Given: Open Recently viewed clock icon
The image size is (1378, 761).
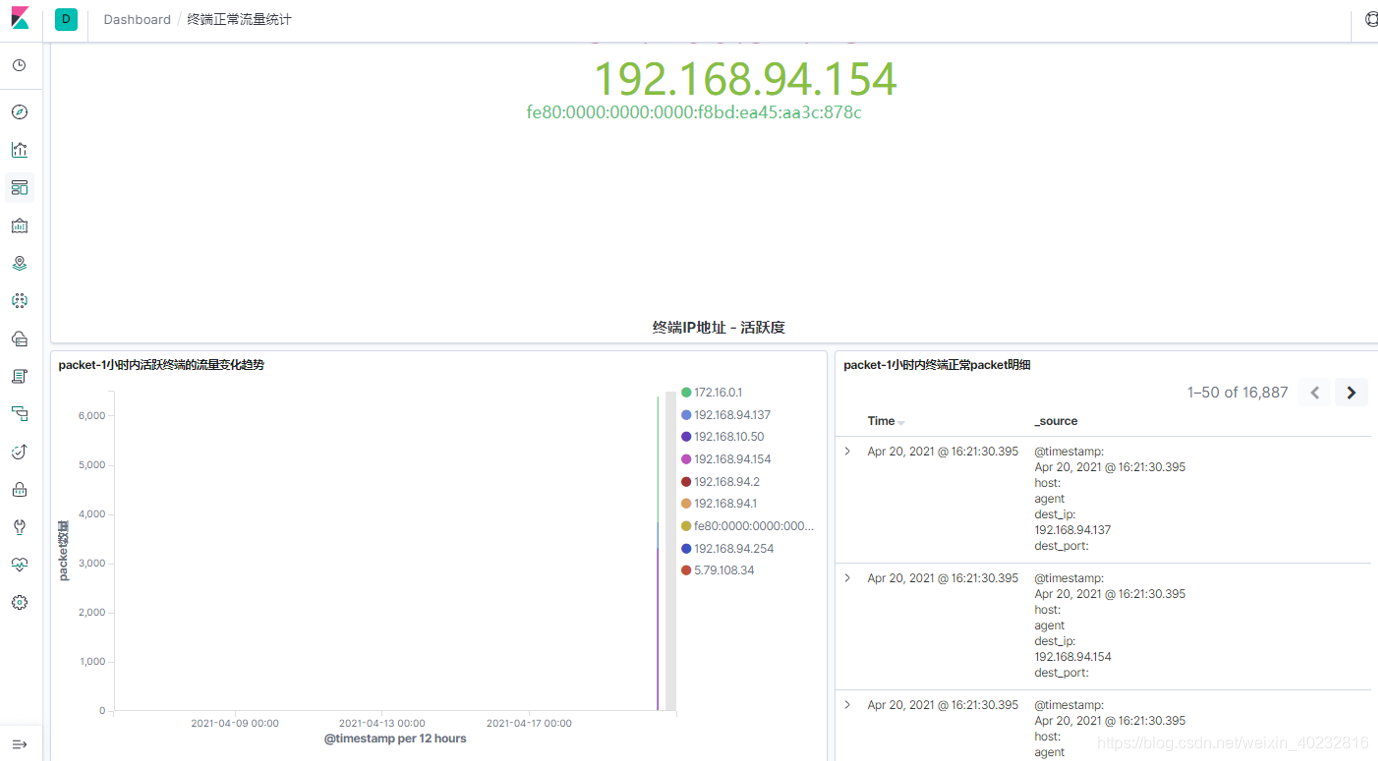Looking at the screenshot, I should point(19,65).
